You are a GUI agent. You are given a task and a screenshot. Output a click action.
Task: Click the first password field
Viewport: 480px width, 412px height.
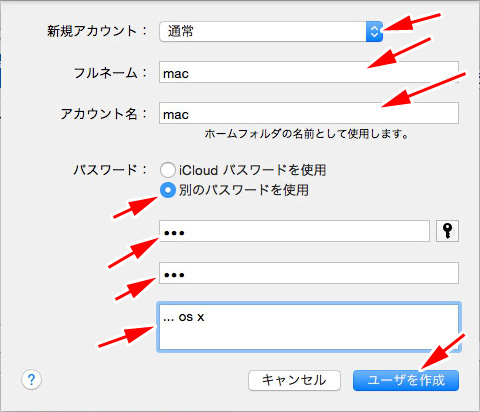[294, 231]
